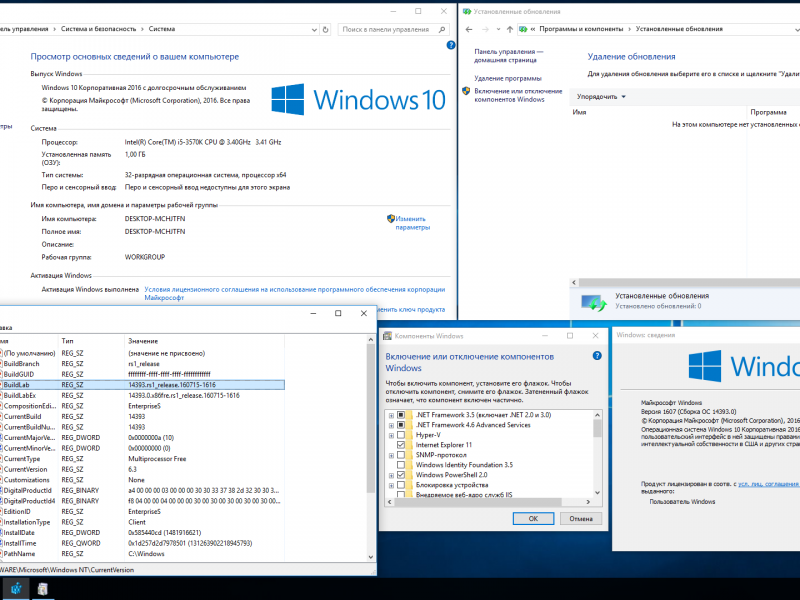
Task: Expand the Блокировка устройства node
Action: tap(391, 486)
